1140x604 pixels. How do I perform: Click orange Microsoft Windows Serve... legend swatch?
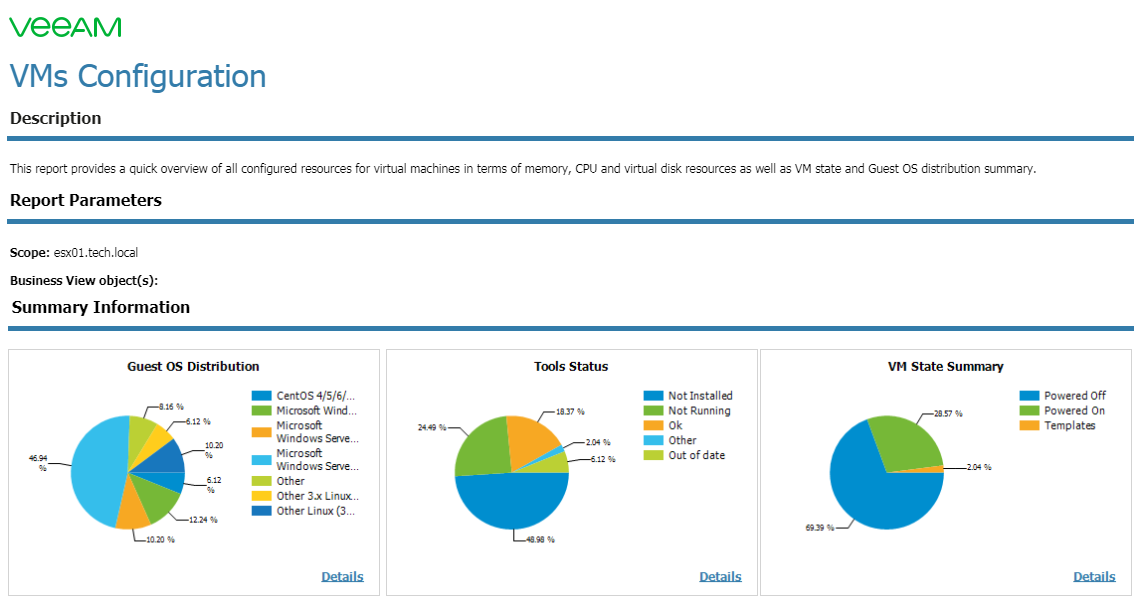pyautogui.click(x=261, y=432)
